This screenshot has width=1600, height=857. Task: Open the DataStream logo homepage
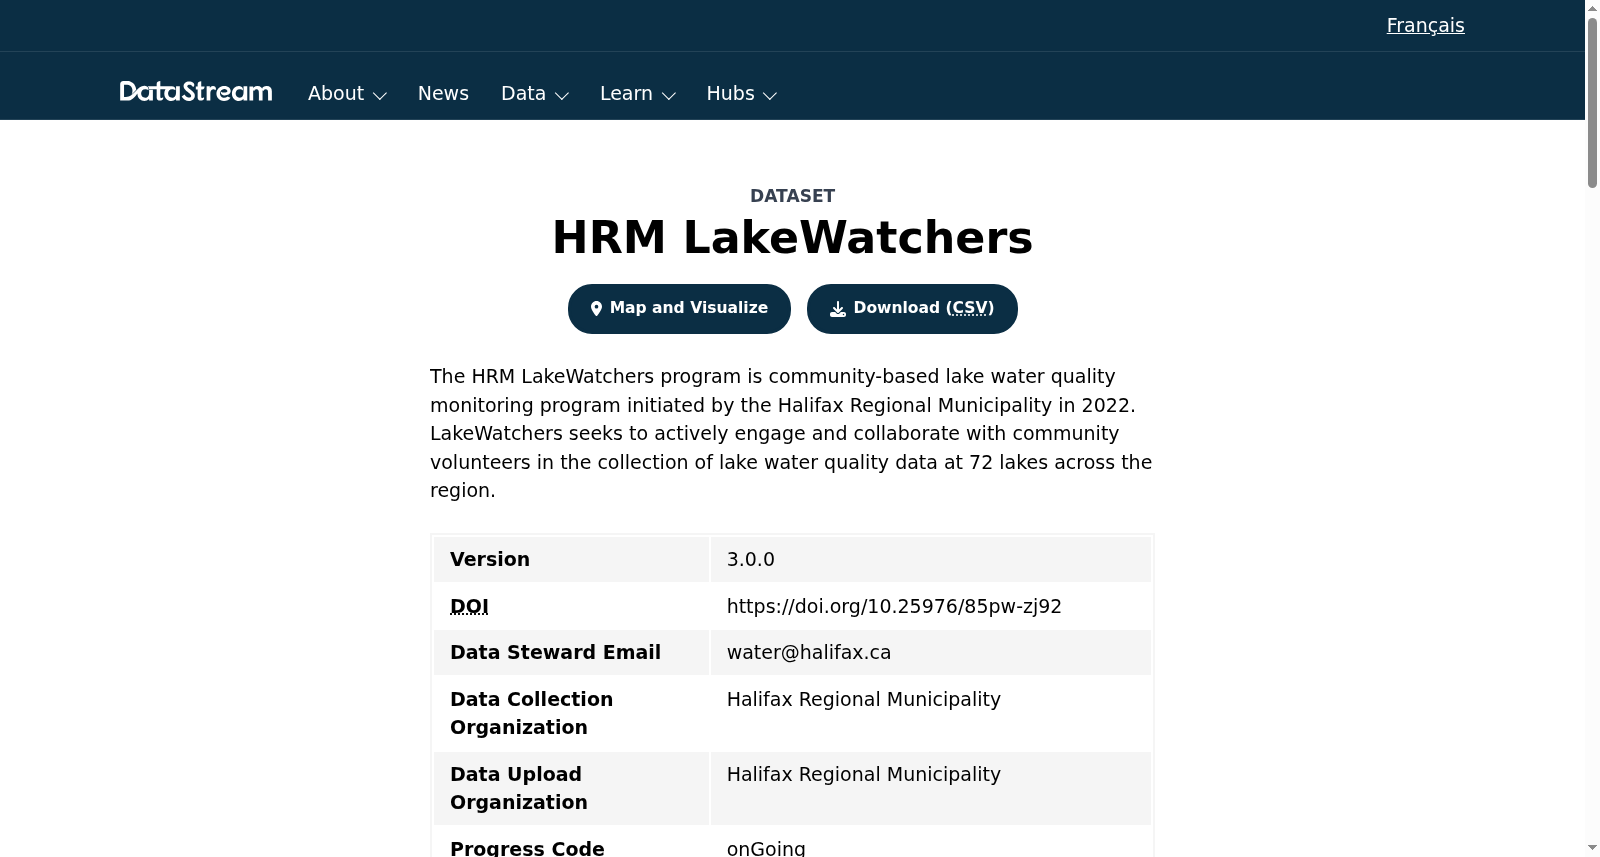pyautogui.click(x=196, y=92)
